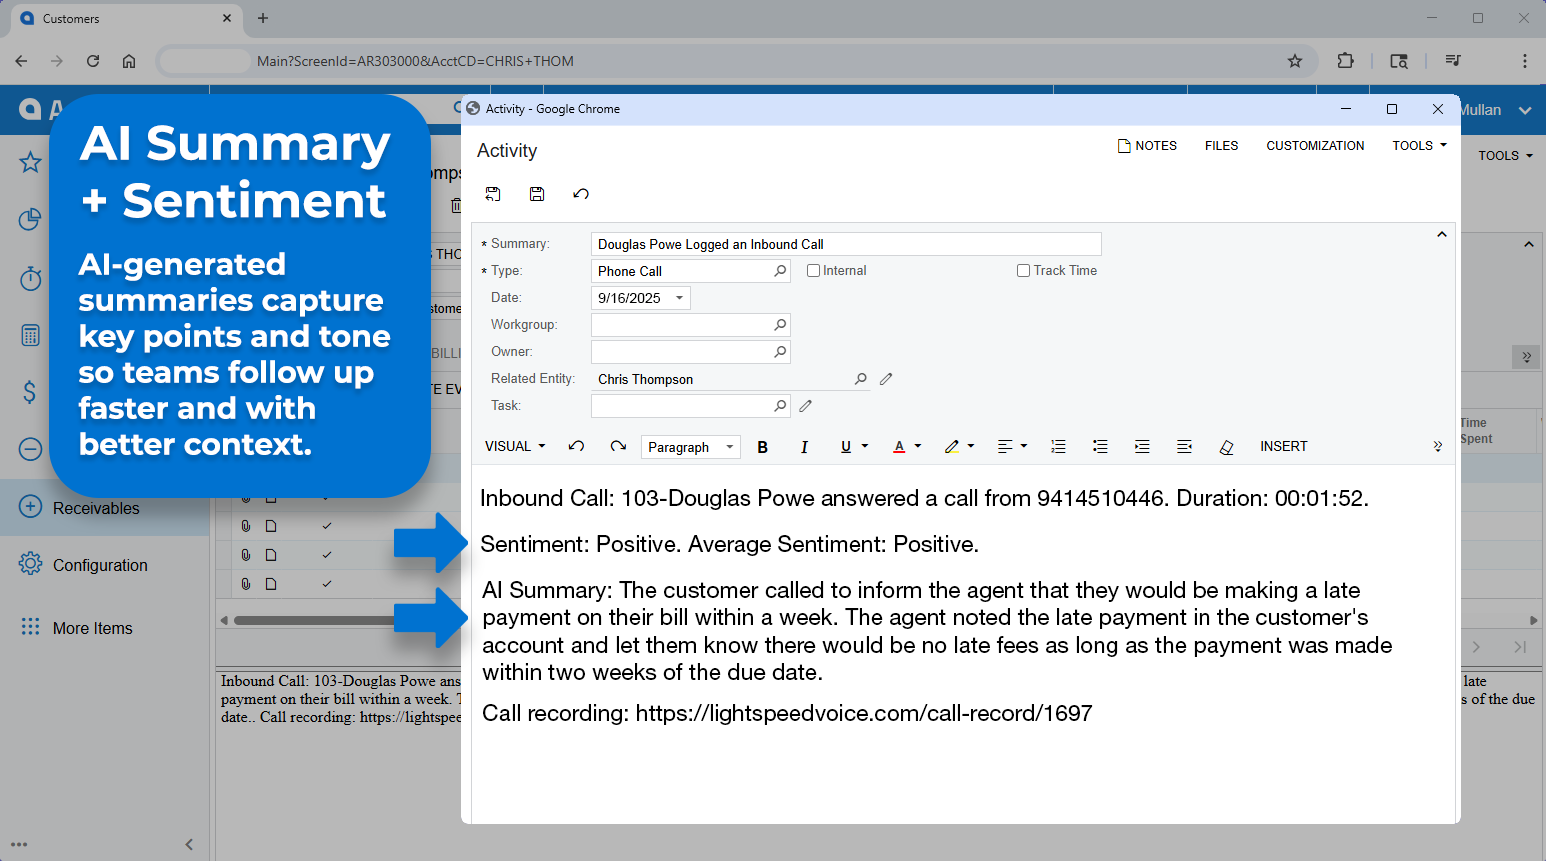
Task: Click the clear formatting eraser icon
Action: (x=1226, y=447)
